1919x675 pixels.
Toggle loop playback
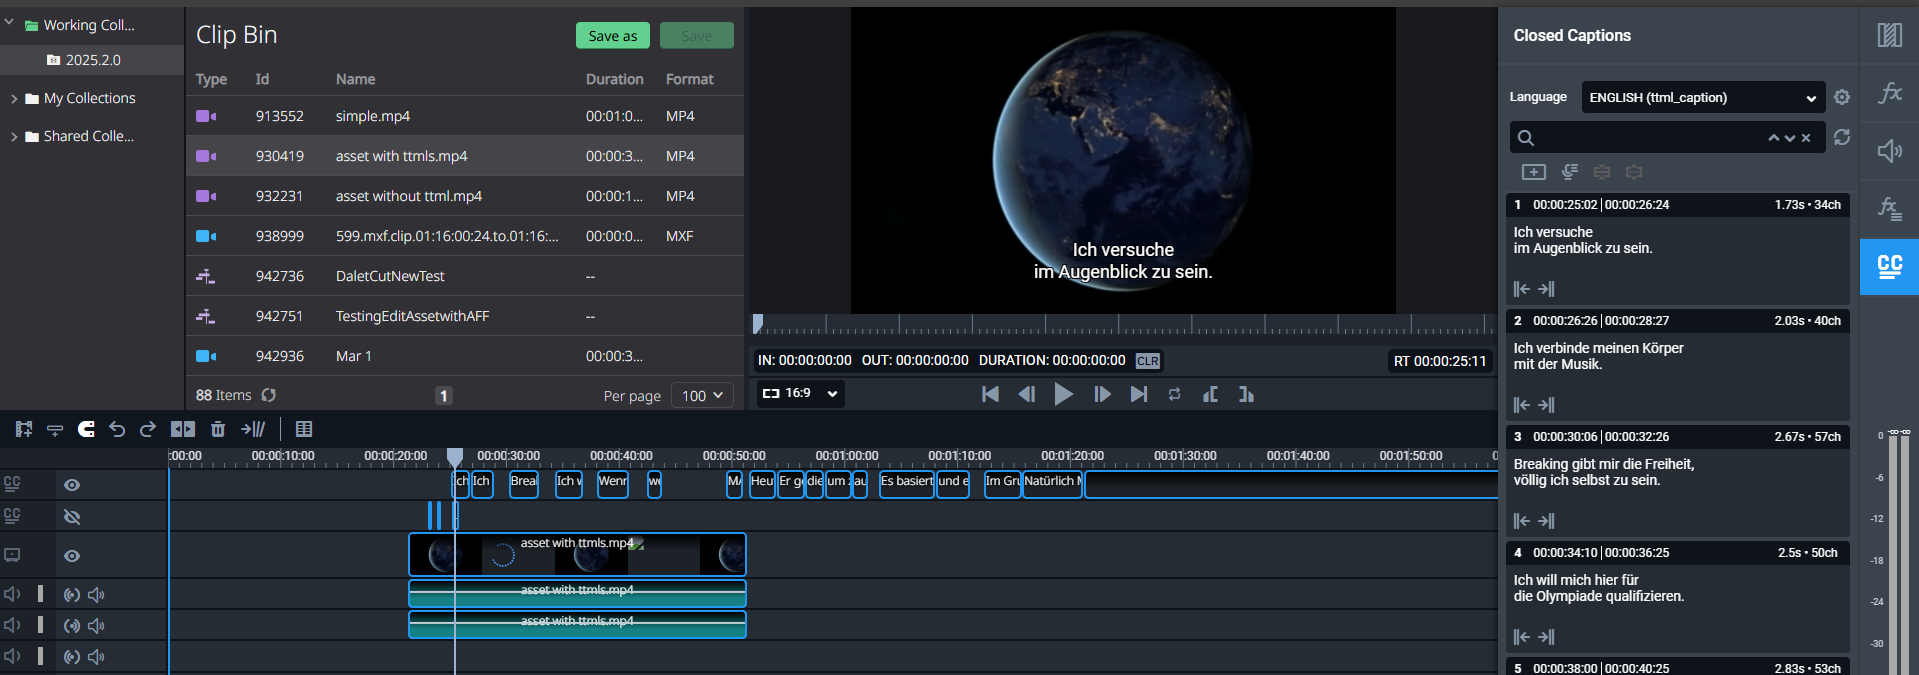pos(1175,394)
